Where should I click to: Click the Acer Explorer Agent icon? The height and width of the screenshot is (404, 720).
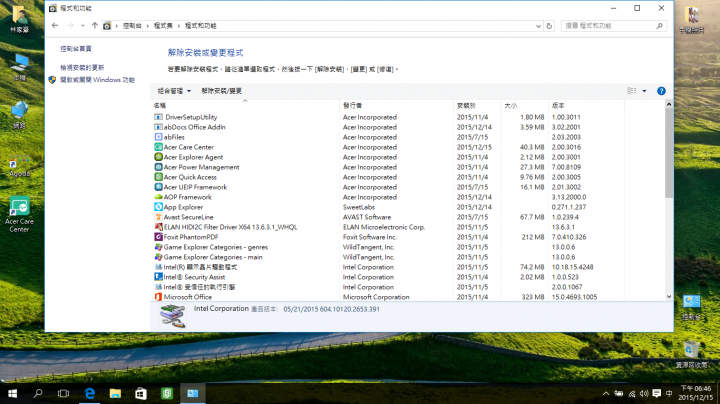(158, 157)
